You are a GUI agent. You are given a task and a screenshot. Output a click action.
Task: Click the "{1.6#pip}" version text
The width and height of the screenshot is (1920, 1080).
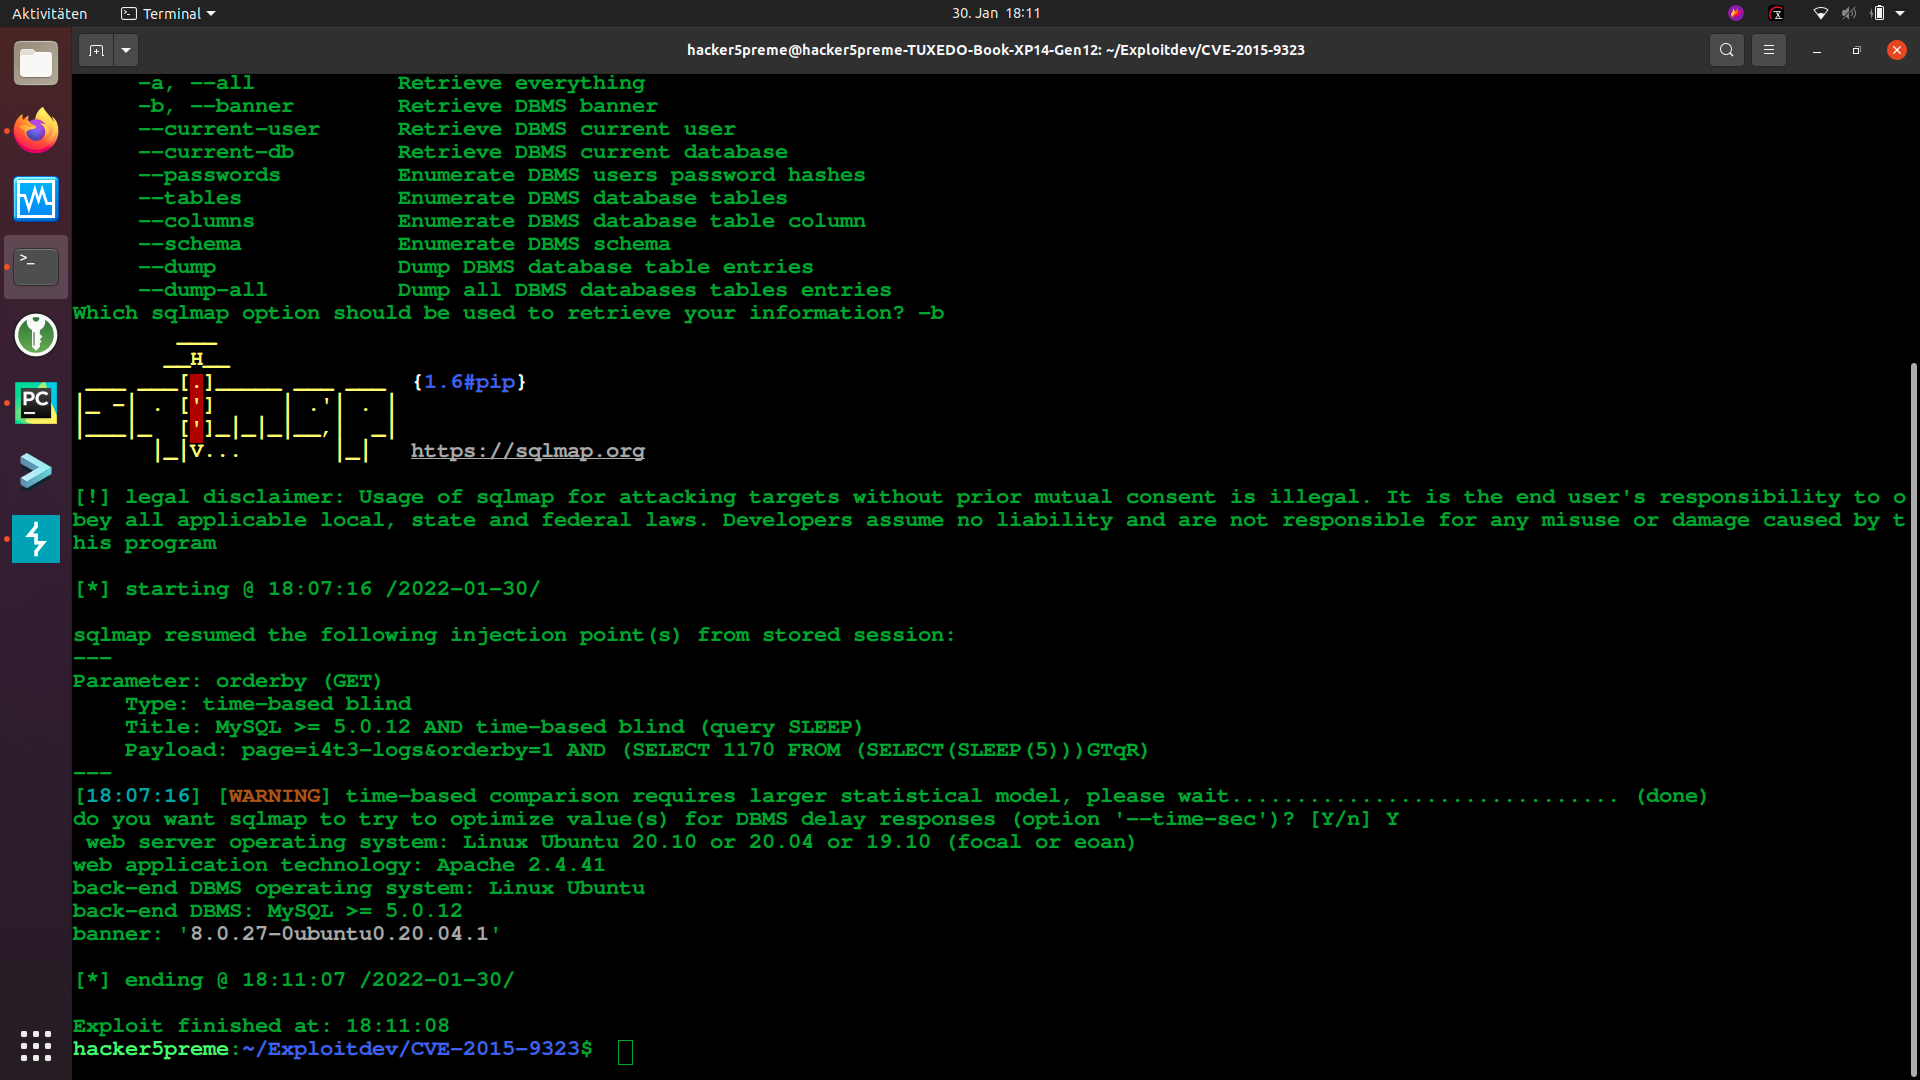[469, 382]
